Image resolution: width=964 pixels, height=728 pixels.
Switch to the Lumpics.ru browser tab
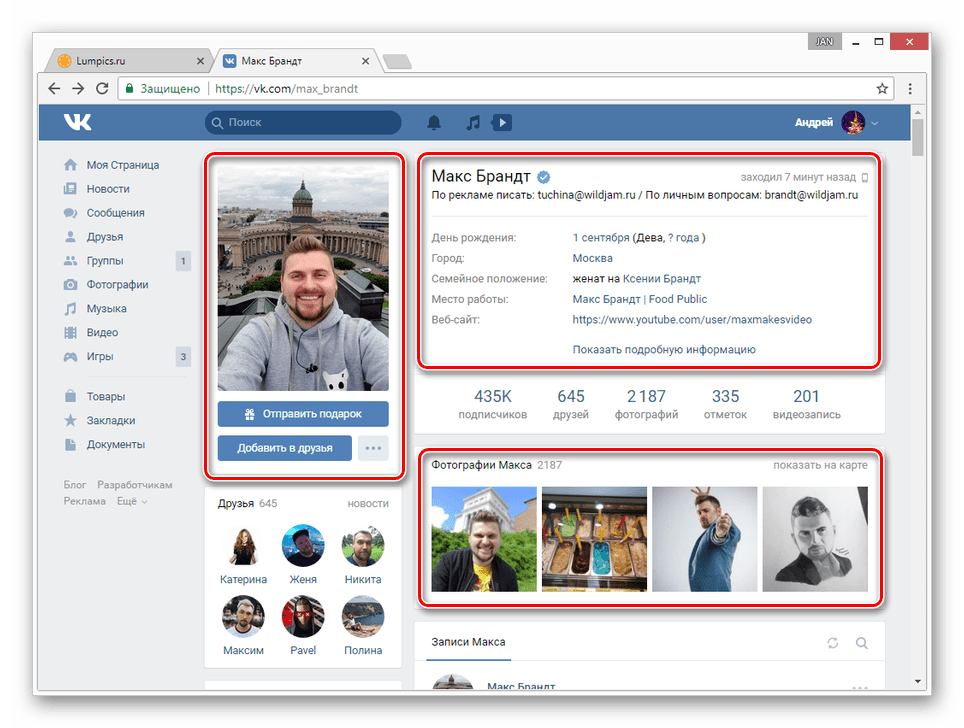pyautogui.click(x=129, y=61)
